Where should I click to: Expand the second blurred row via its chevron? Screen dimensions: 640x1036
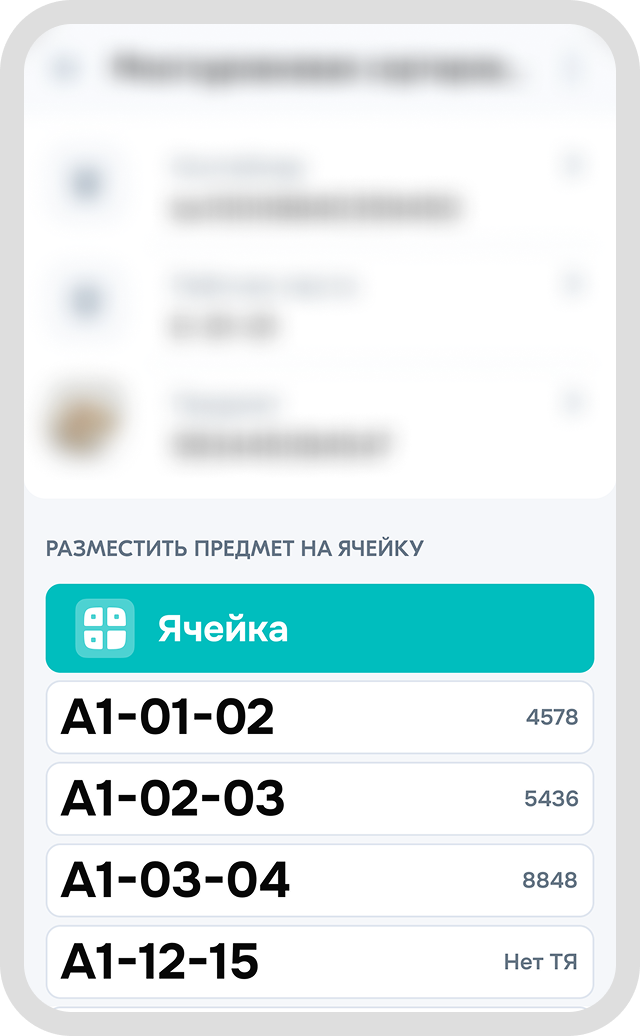[x=573, y=285]
